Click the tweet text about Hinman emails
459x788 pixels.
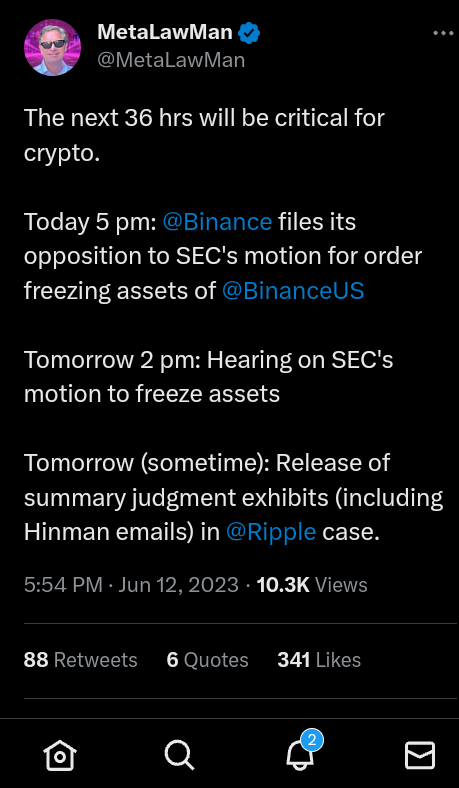tap(233, 498)
